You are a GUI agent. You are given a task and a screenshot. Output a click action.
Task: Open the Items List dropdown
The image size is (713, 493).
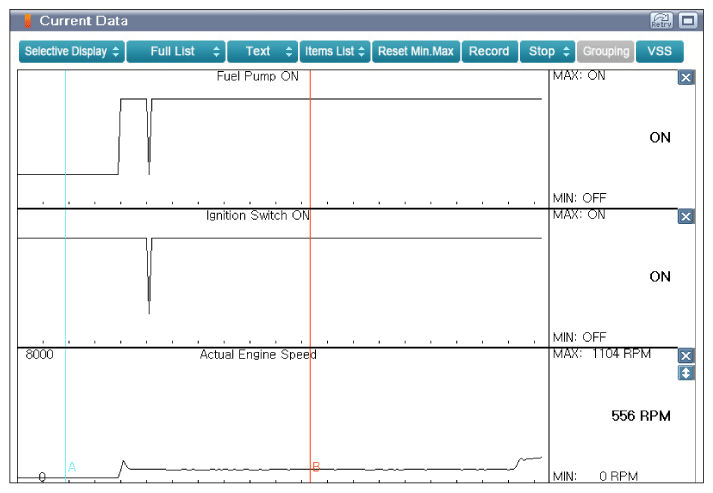pos(335,51)
